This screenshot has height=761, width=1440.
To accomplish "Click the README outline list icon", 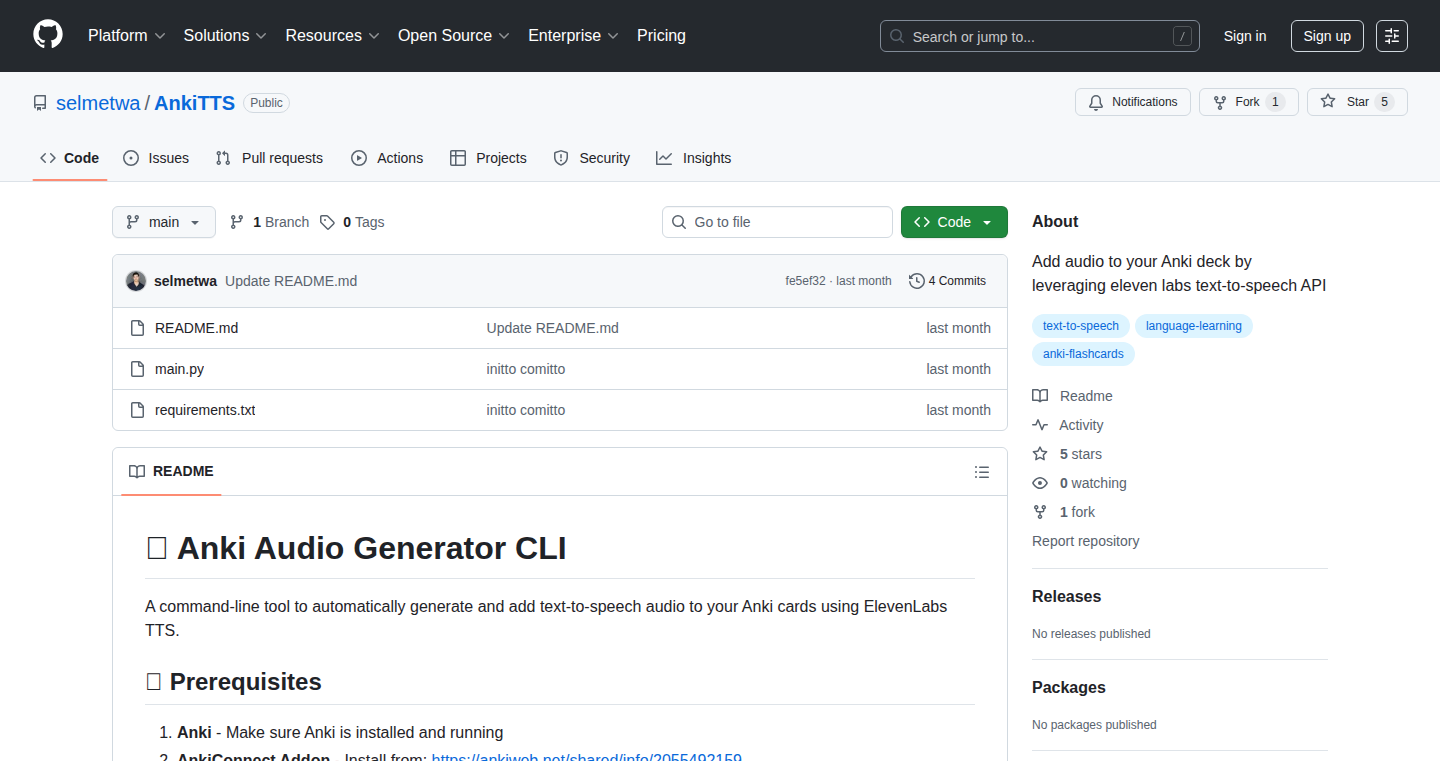I will (x=982, y=472).
